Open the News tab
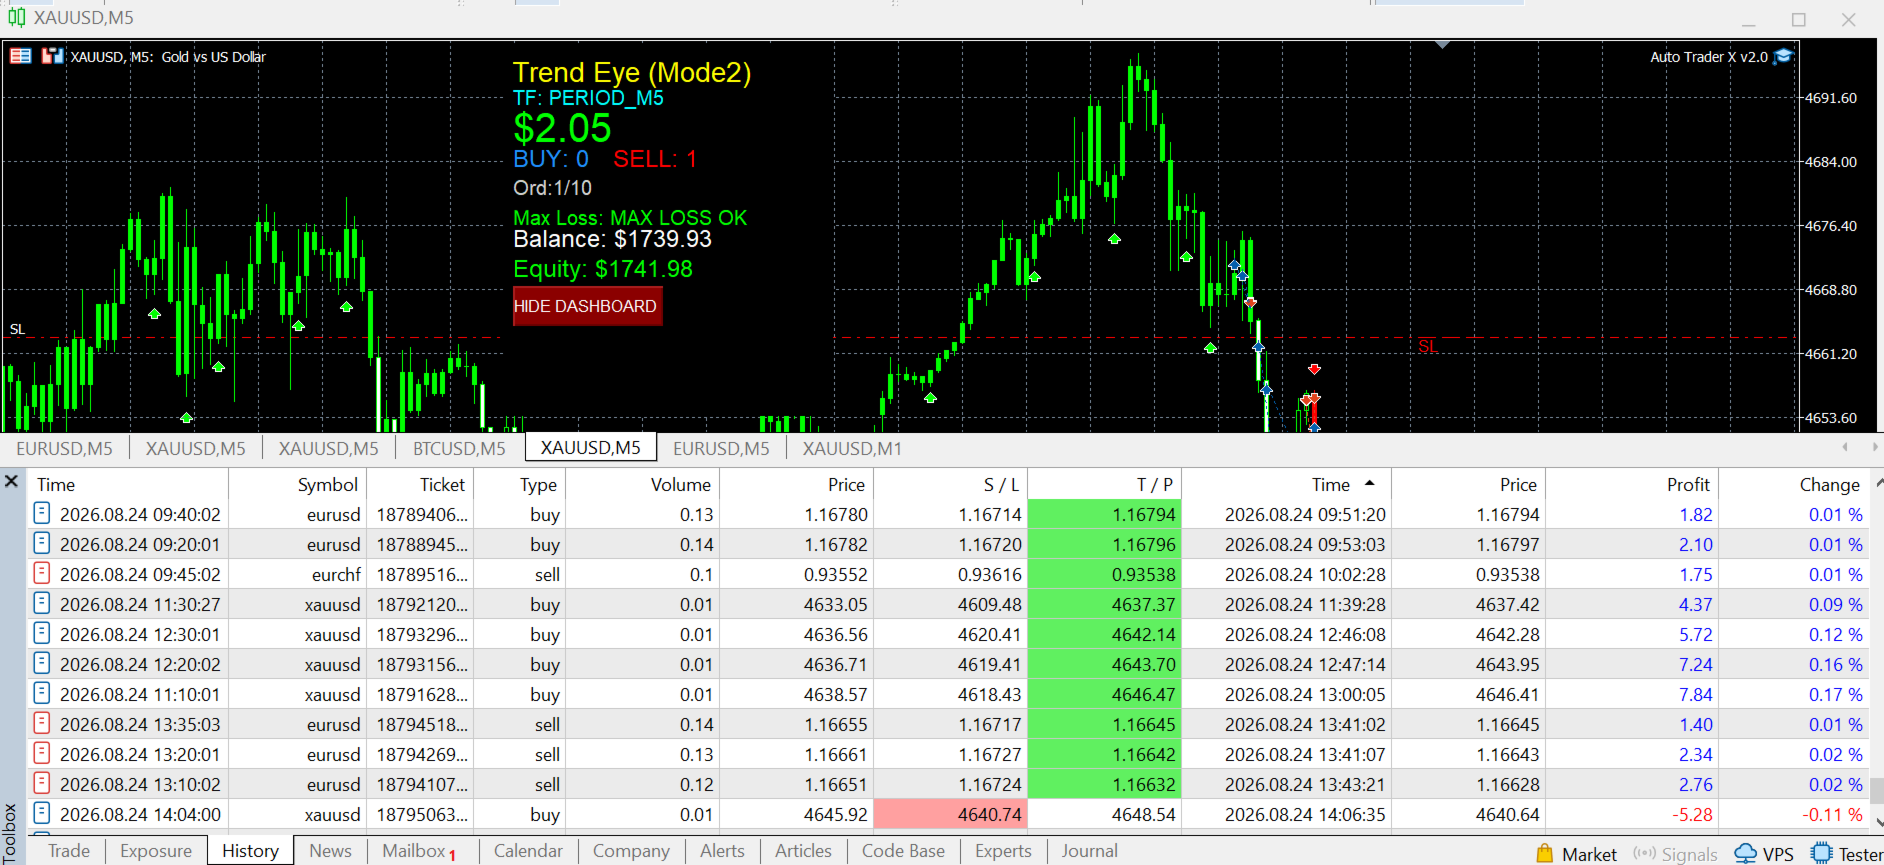The image size is (1884, 865). point(330,851)
